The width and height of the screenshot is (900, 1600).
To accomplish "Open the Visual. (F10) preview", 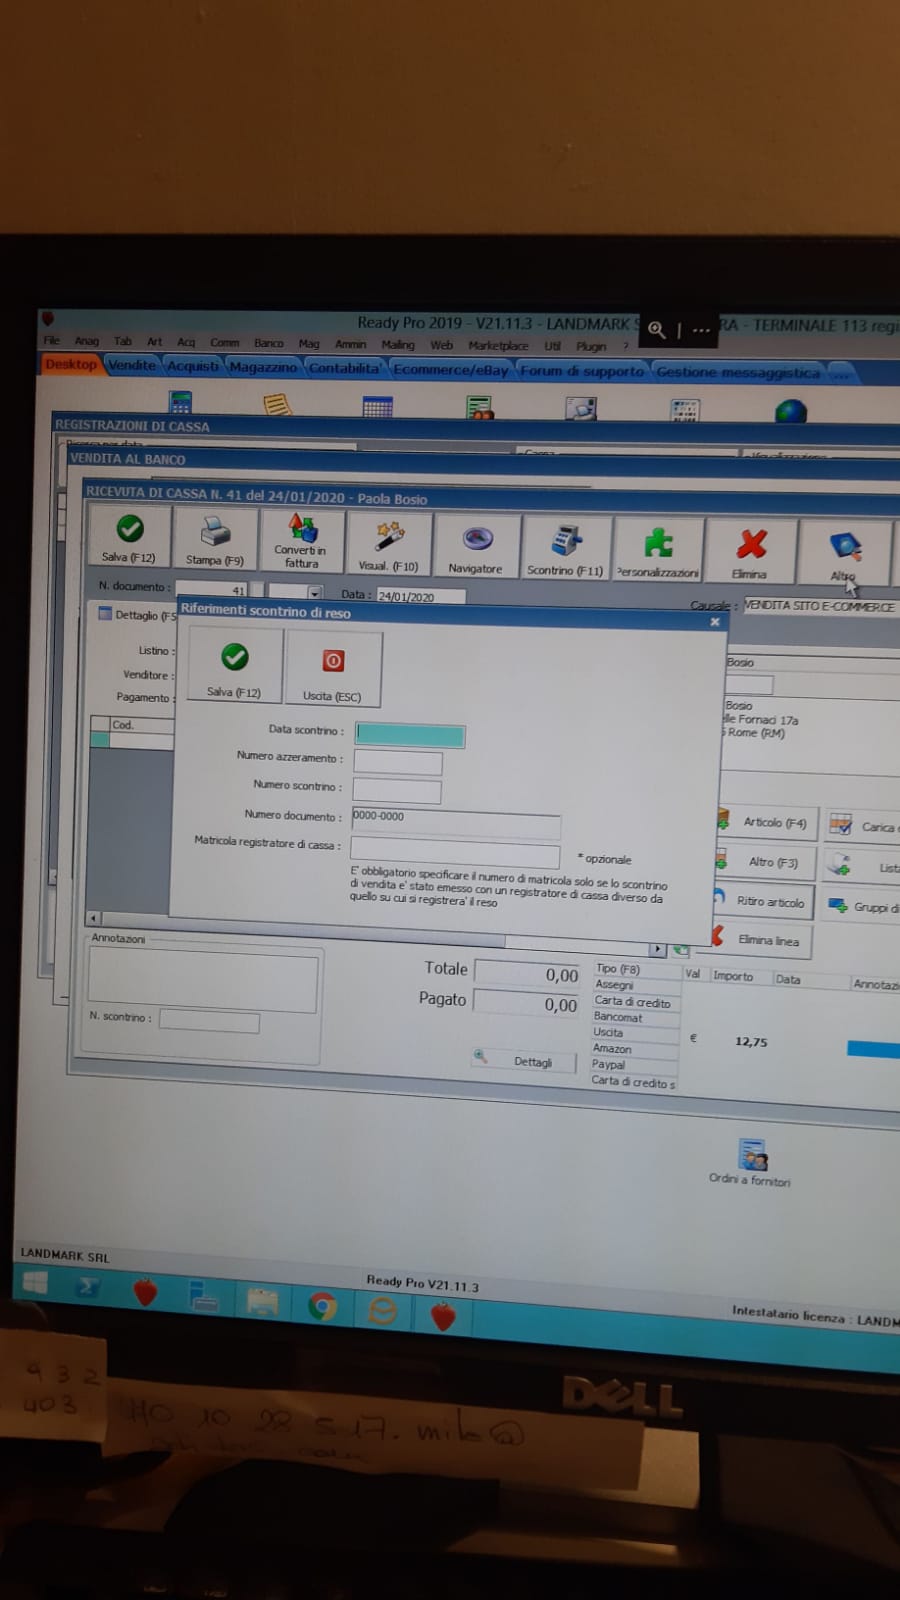I will coord(388,545).
